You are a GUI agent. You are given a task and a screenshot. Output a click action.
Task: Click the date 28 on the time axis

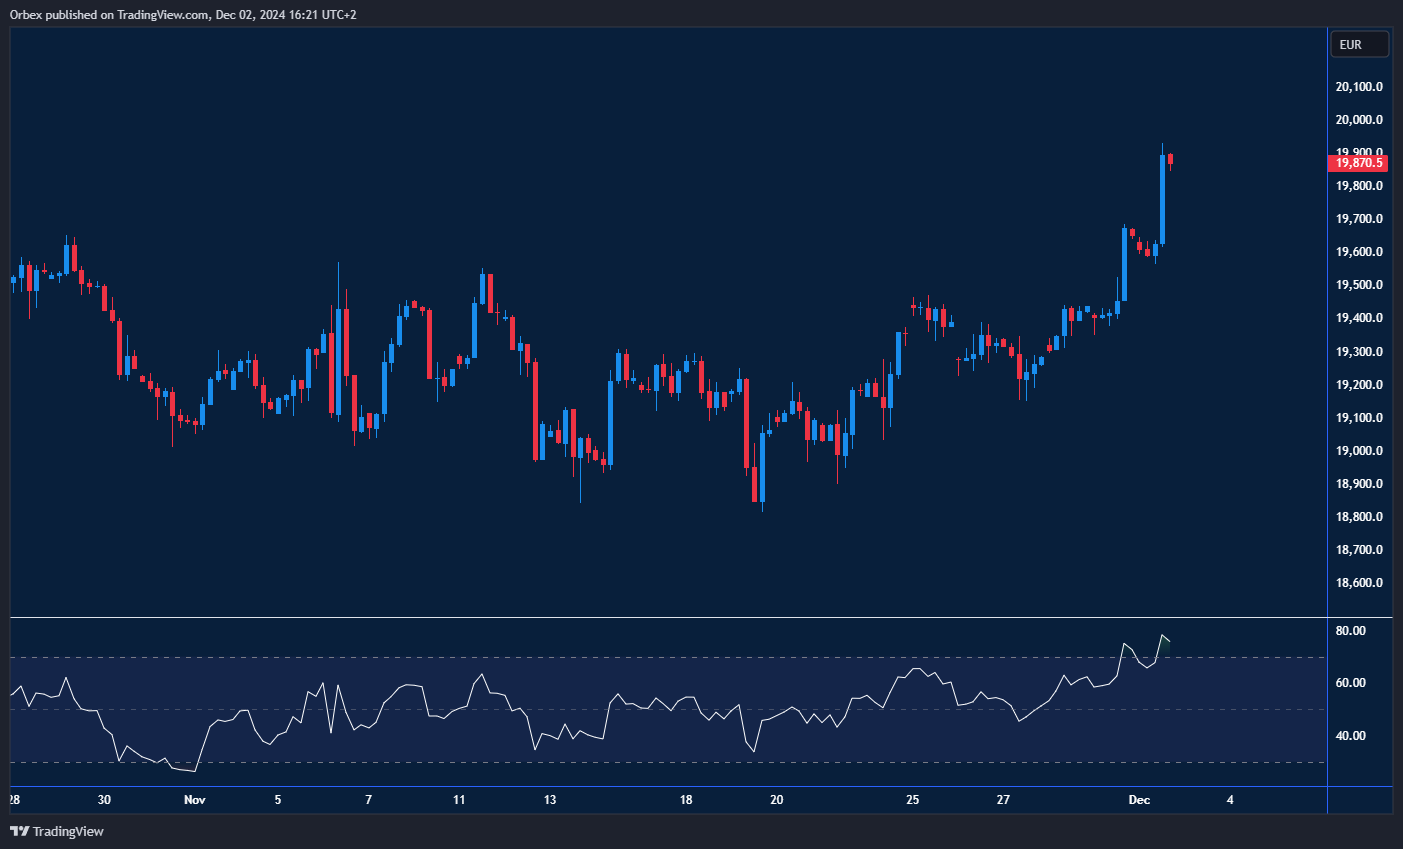(x=14, y=800)
